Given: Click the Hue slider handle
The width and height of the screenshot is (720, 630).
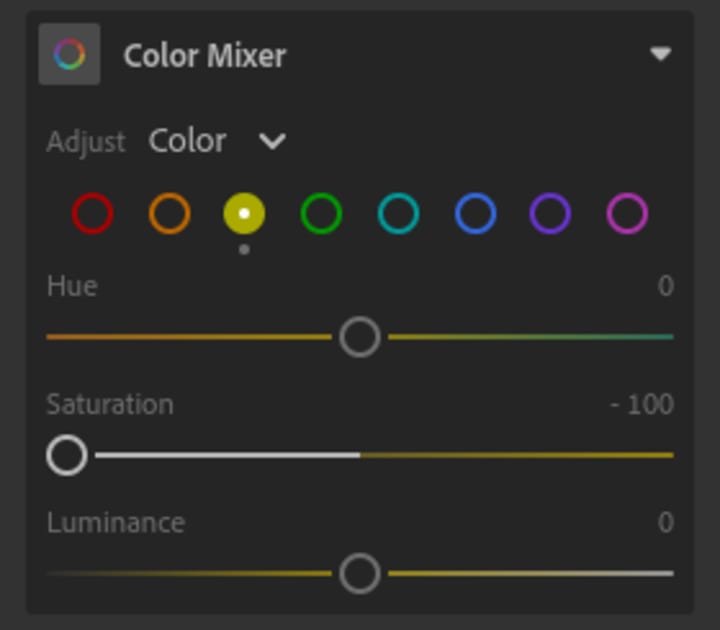Looking at the screenshot, I should [x=360, y=337].
